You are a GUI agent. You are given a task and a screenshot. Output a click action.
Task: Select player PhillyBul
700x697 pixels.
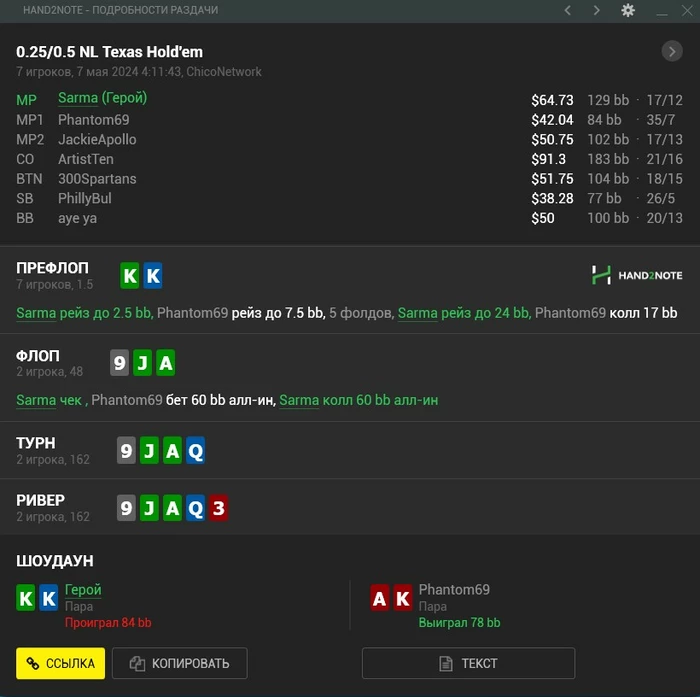tap(85, 198)
